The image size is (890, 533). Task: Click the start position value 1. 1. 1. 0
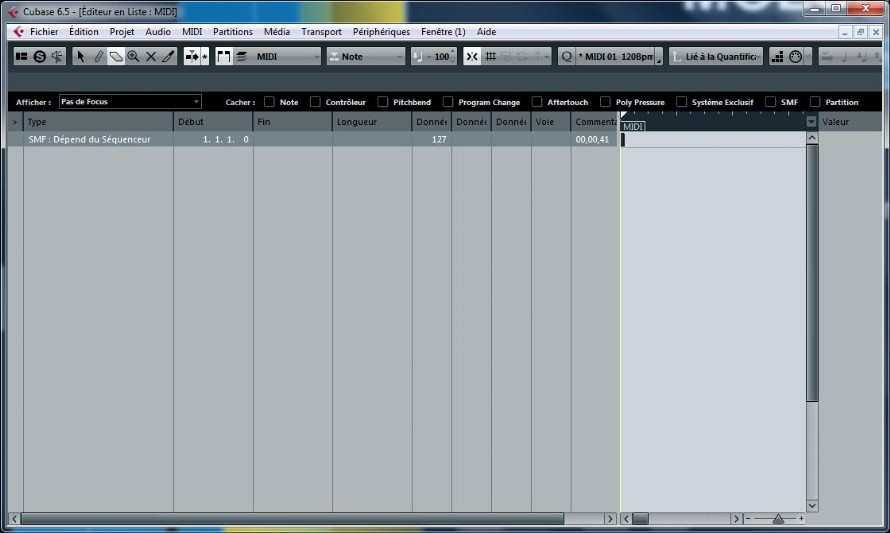(x=225, y=139)
